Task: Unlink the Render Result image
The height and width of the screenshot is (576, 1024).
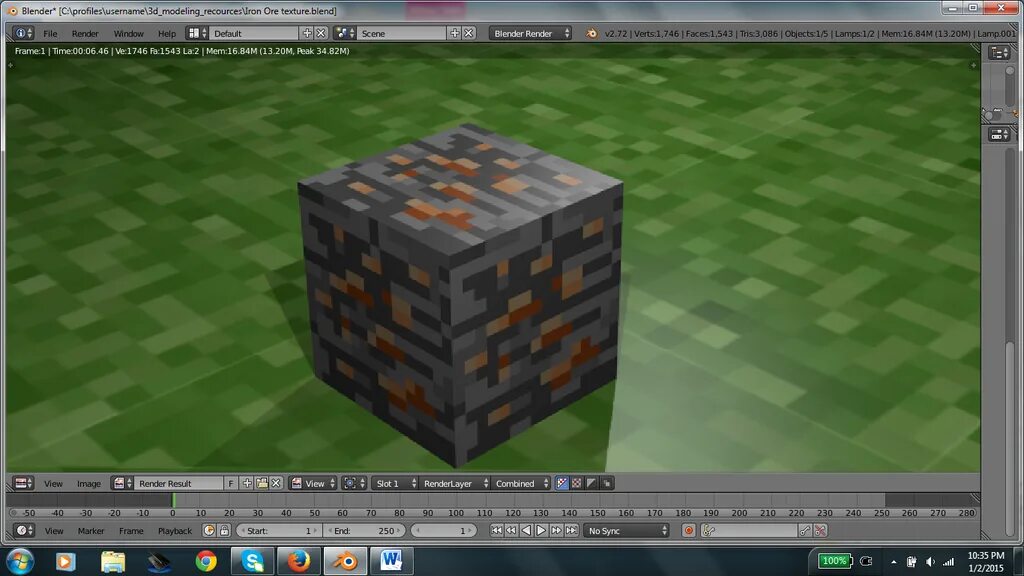Action: (x=276, y=483)
